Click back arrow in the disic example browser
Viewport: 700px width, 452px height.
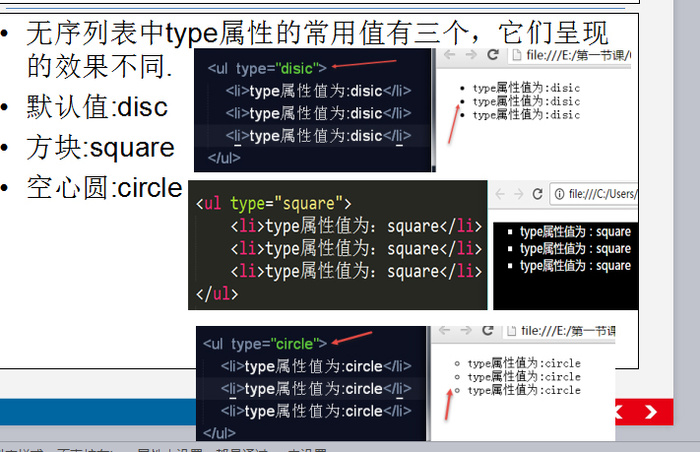click(447, 56)
